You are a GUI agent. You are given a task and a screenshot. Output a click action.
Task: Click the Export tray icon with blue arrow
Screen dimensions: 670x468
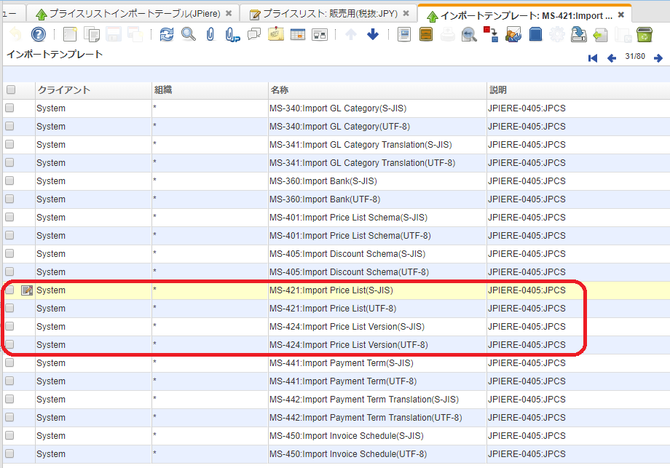click(x=579, y=34)
